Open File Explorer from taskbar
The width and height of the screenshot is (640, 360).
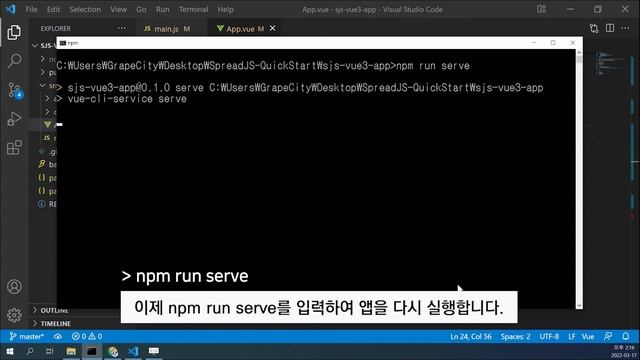71,351
